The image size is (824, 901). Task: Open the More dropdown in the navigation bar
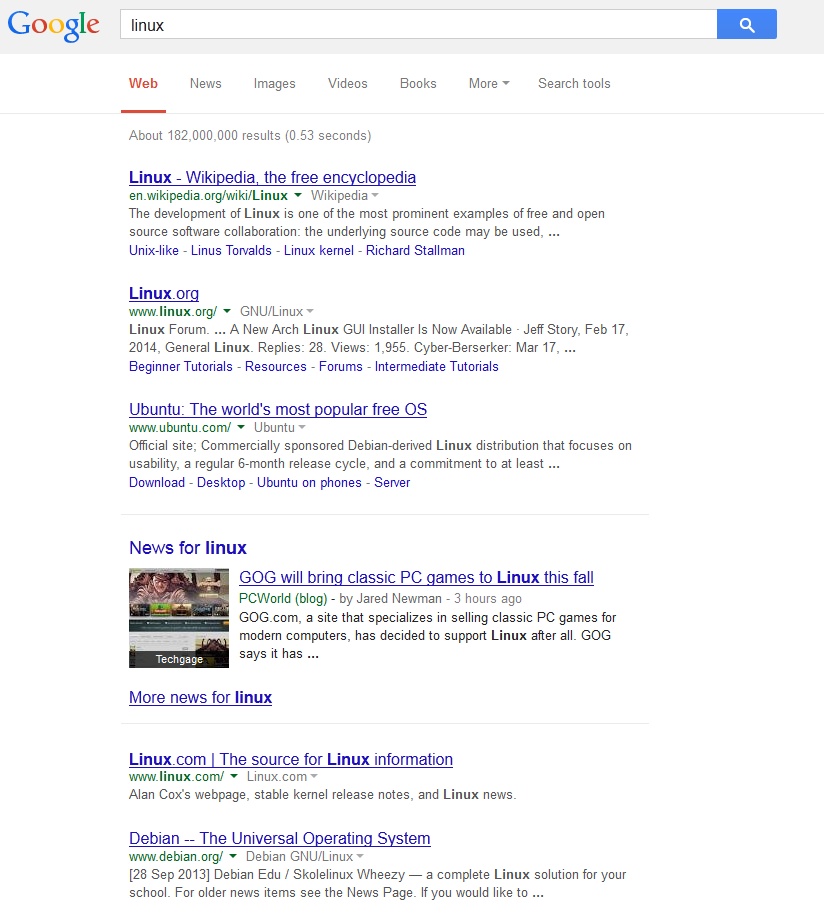tap(487, 84)
